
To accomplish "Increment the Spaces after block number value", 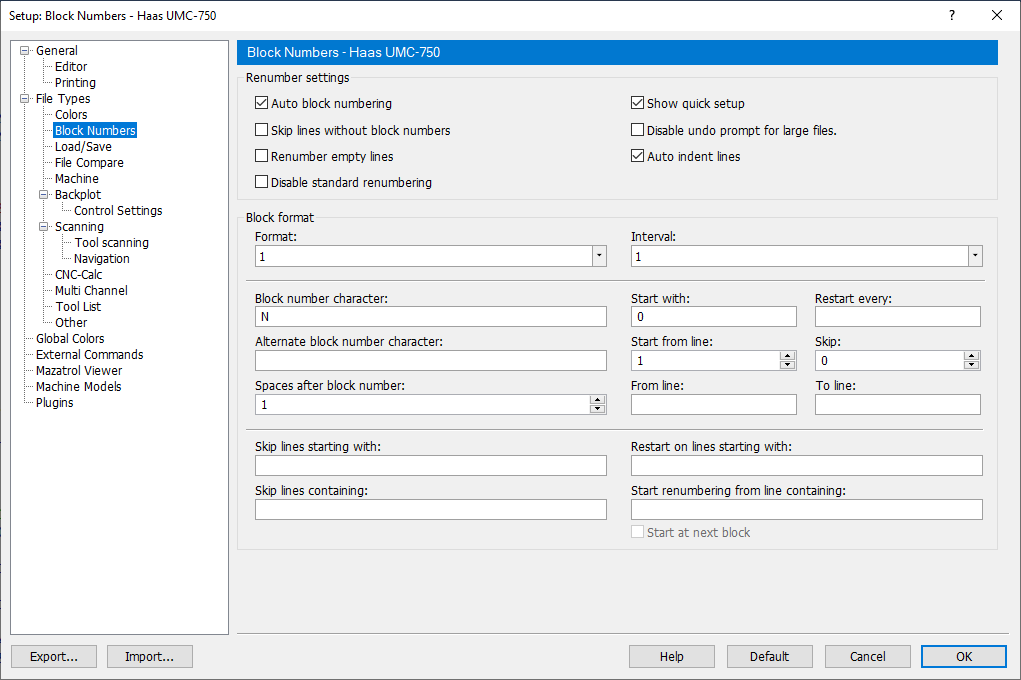I will point(598,399).
